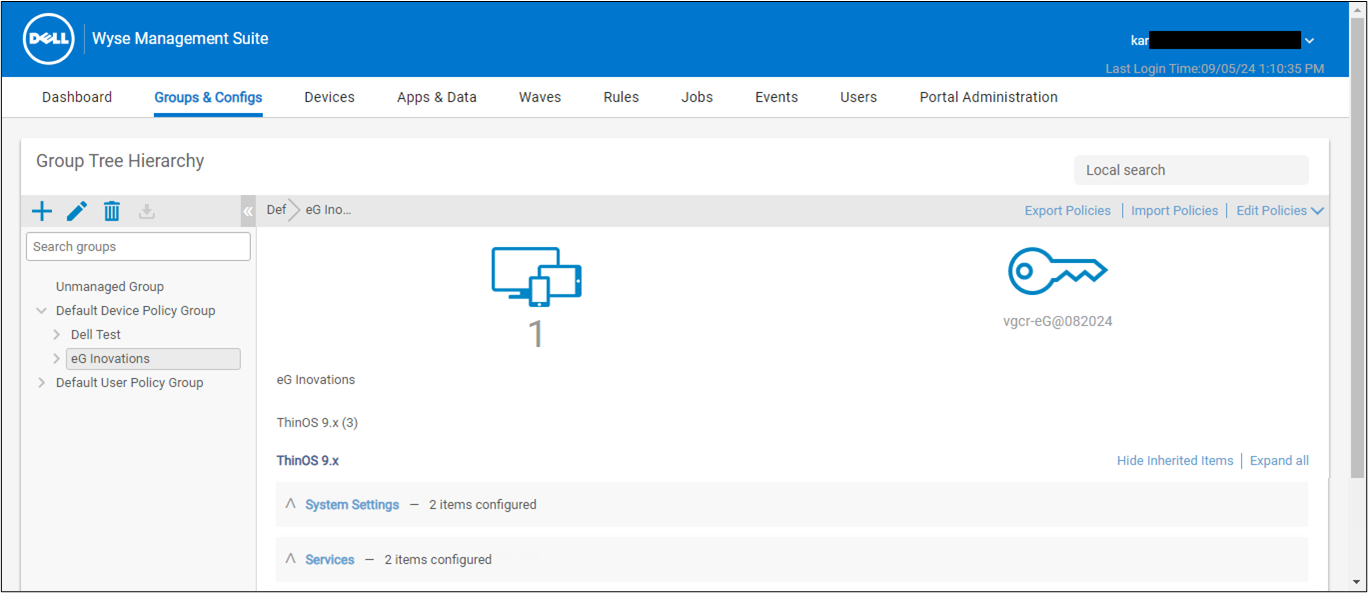Click the group token key icon
Viewport: 1368px width, 593px height.
coord(1058,270)
